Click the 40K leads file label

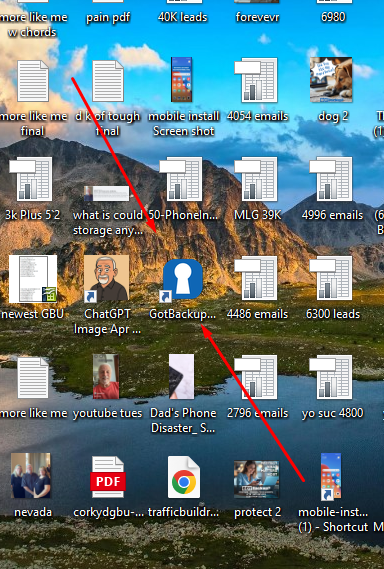pos(183,17)
